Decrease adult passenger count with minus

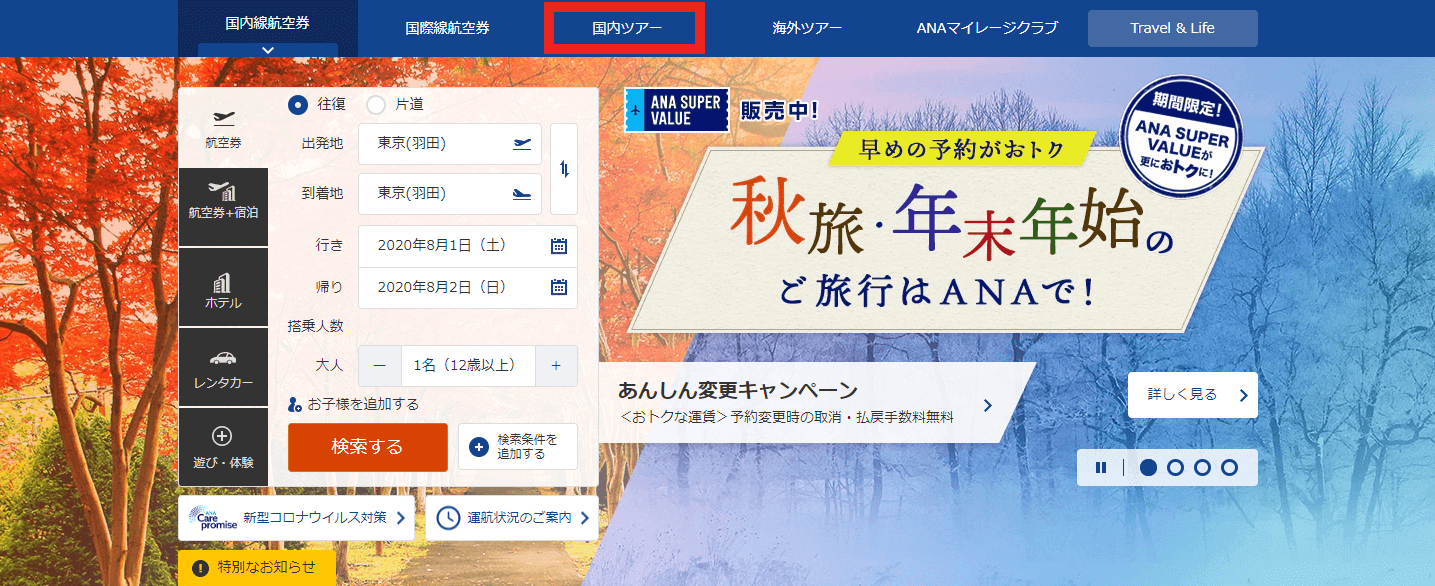coord(380,366)
